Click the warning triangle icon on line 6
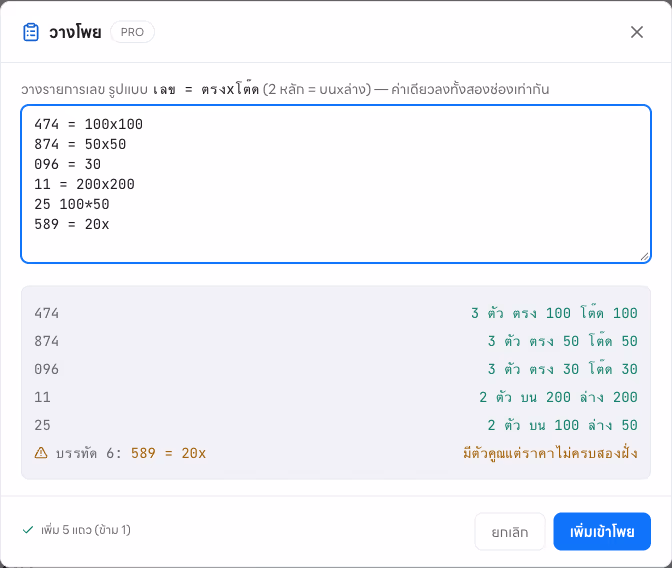The height and width of the screenshot is (568, 672). (x=41, y=453)
